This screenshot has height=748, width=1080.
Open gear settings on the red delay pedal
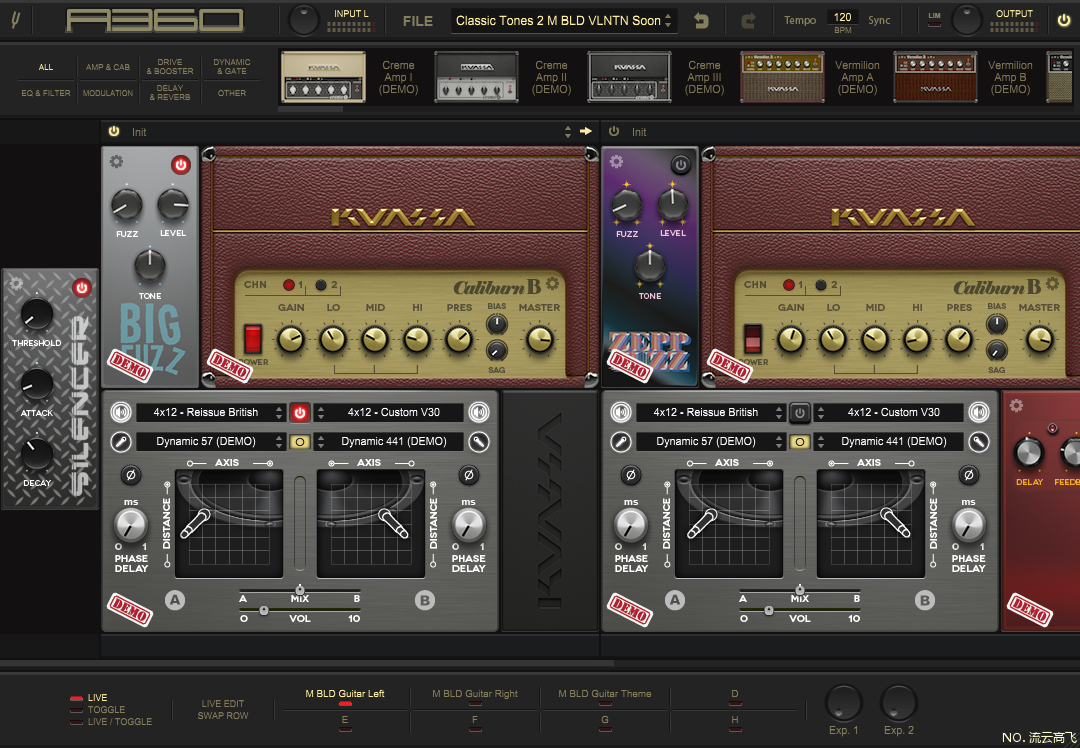[x=1017, y=406]
